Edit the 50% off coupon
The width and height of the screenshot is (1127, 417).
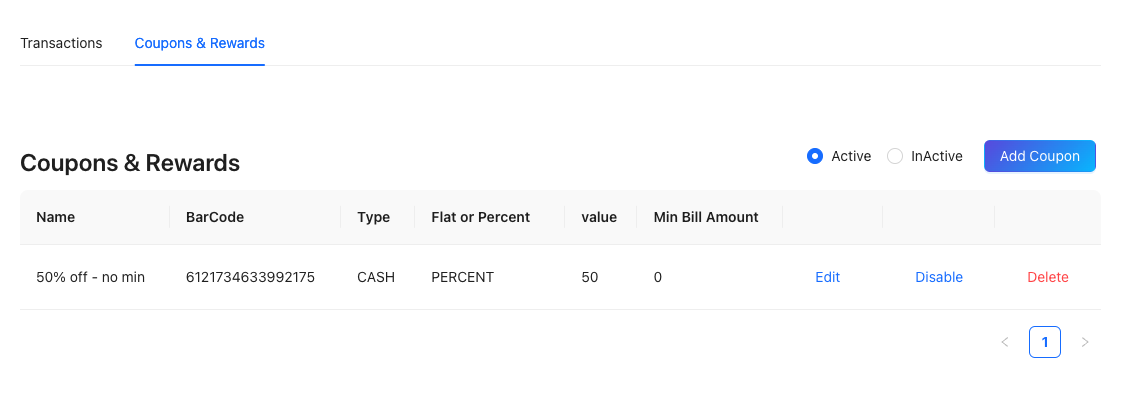click(x=827, y=277)
